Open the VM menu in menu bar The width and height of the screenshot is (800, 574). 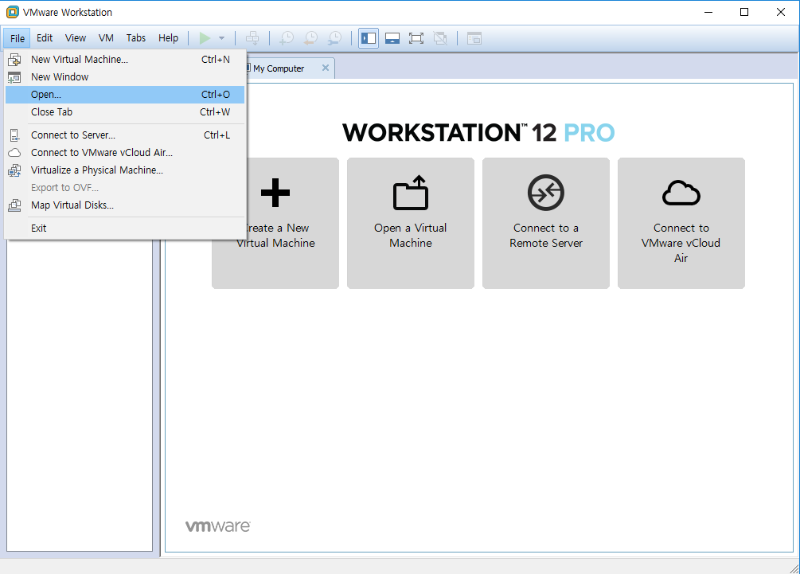point(106,38)
